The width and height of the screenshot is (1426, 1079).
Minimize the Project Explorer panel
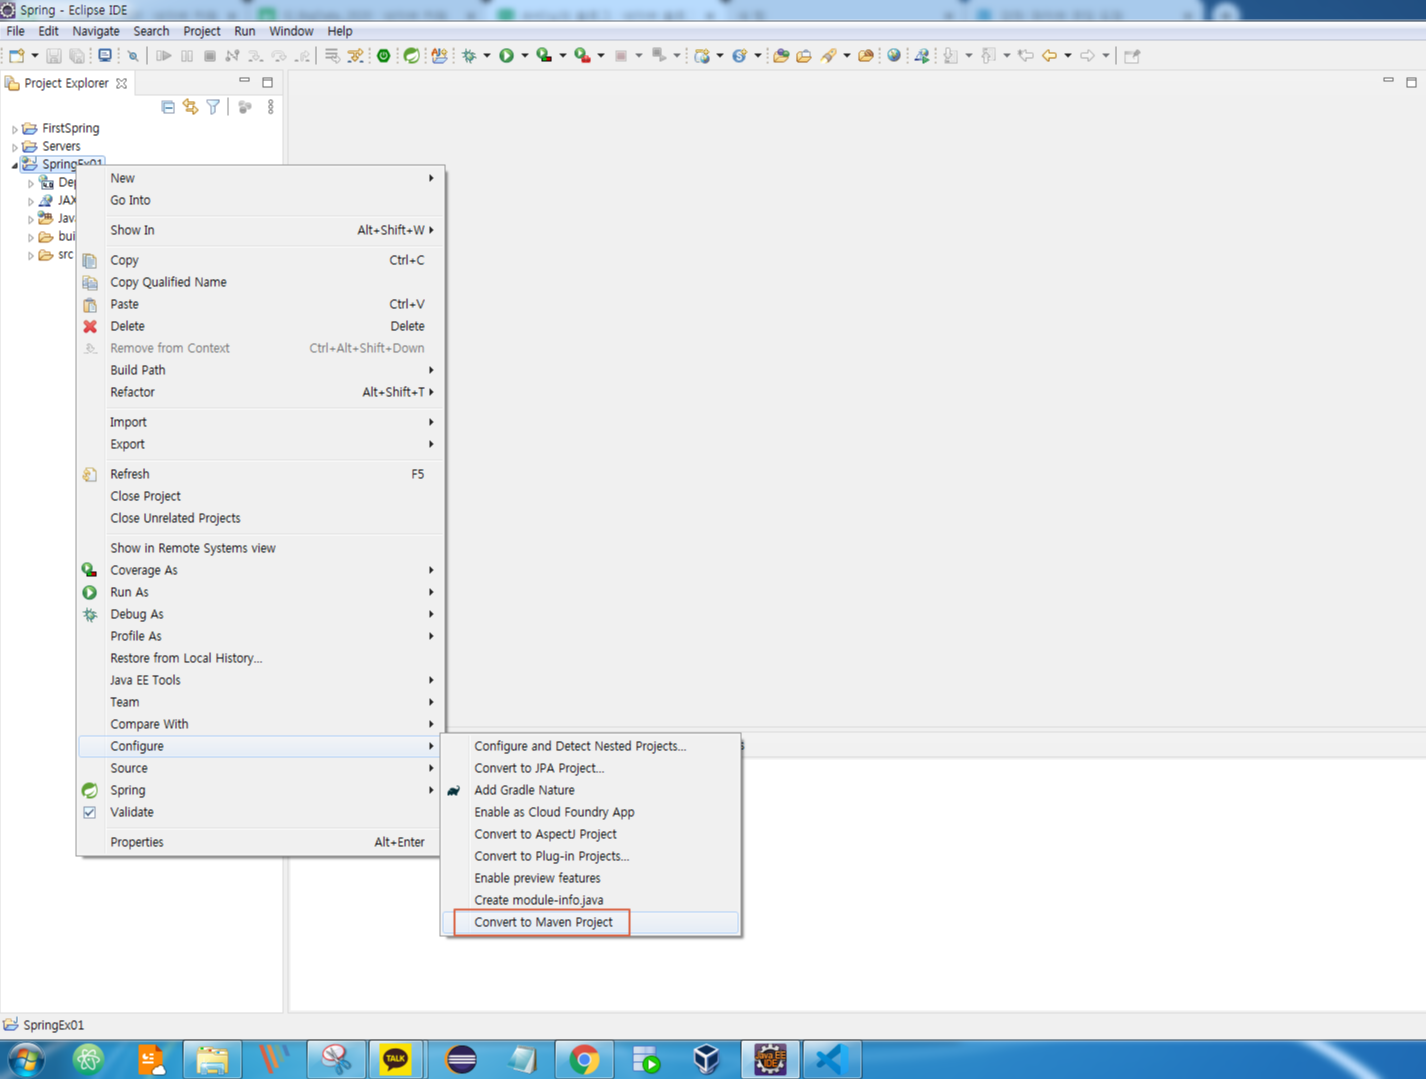244,81
